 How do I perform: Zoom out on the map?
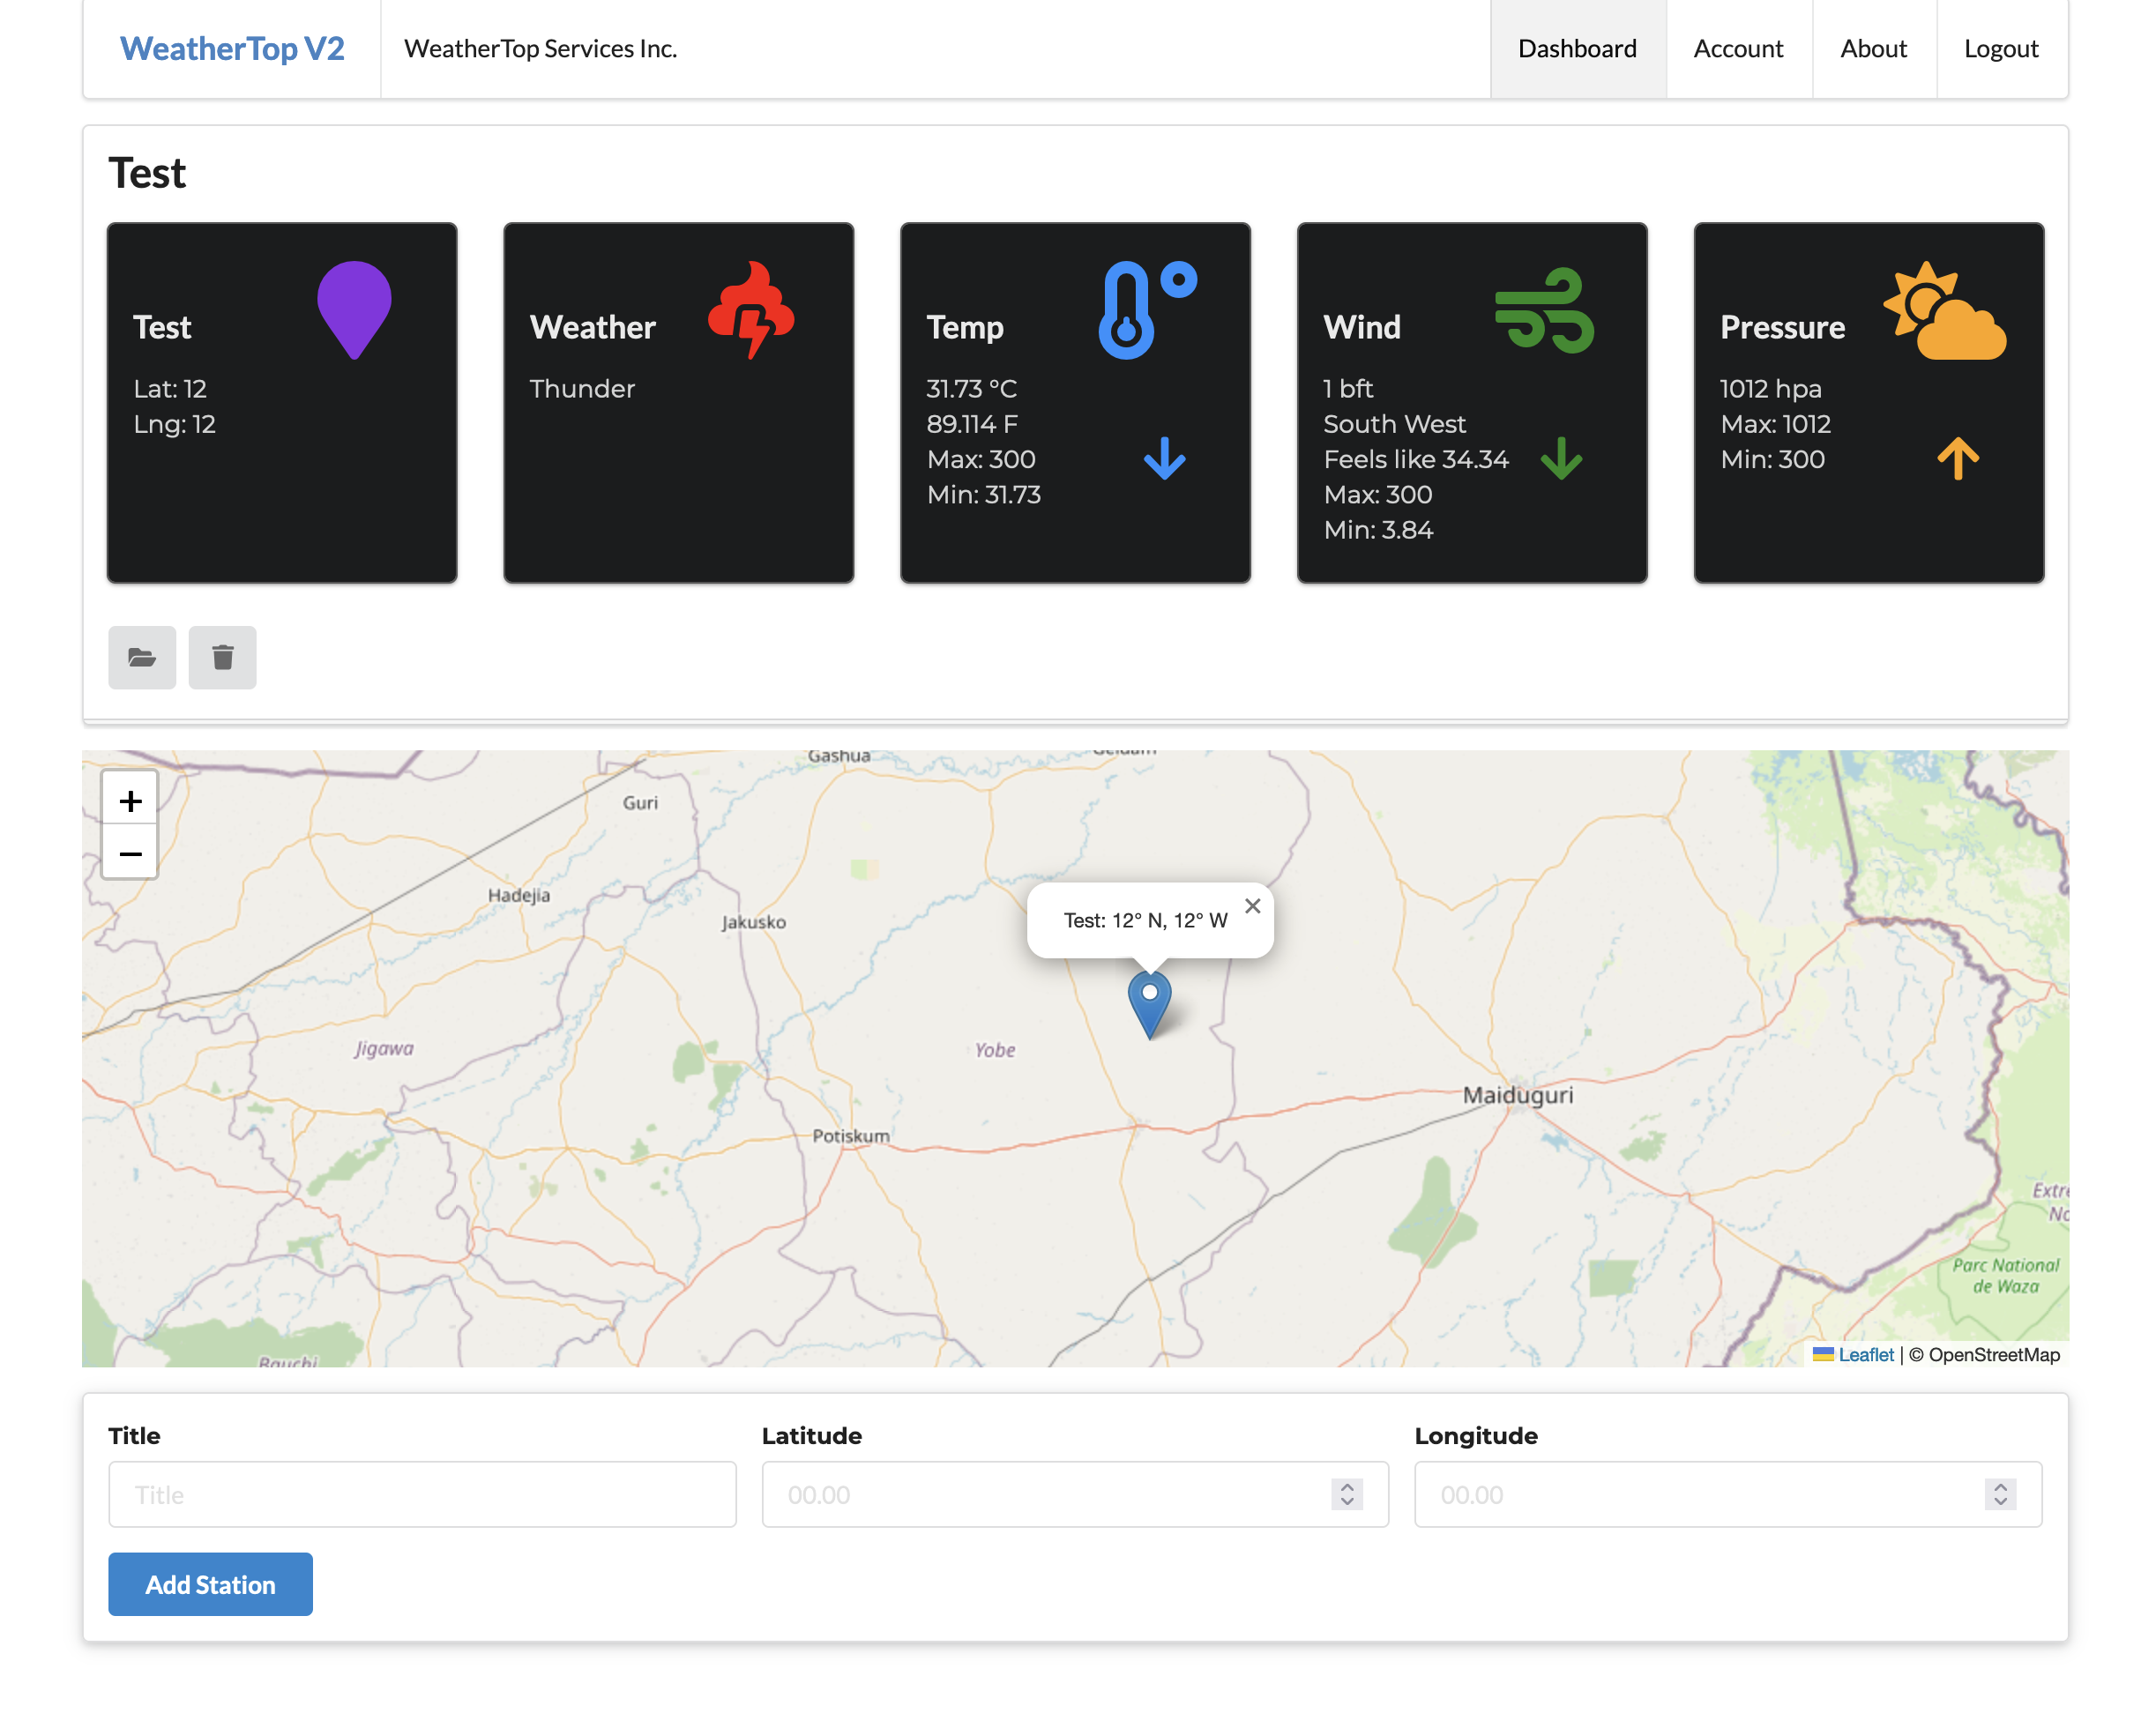coord(130,853)
